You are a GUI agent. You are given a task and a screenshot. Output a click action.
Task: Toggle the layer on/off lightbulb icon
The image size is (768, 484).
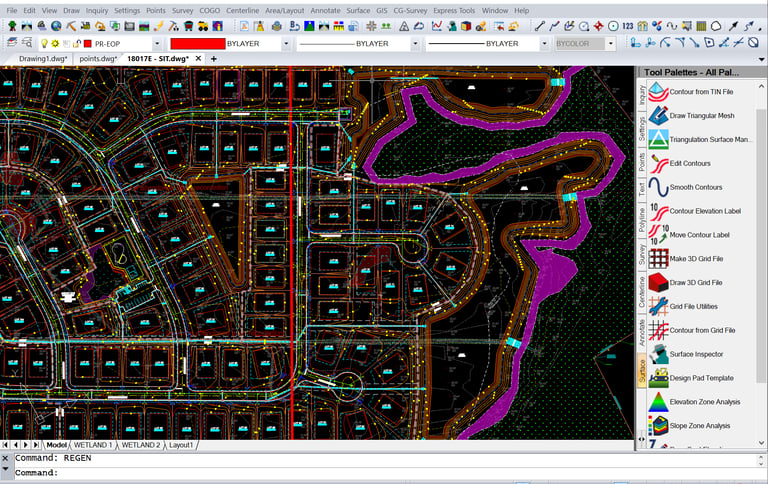(44, 44)
